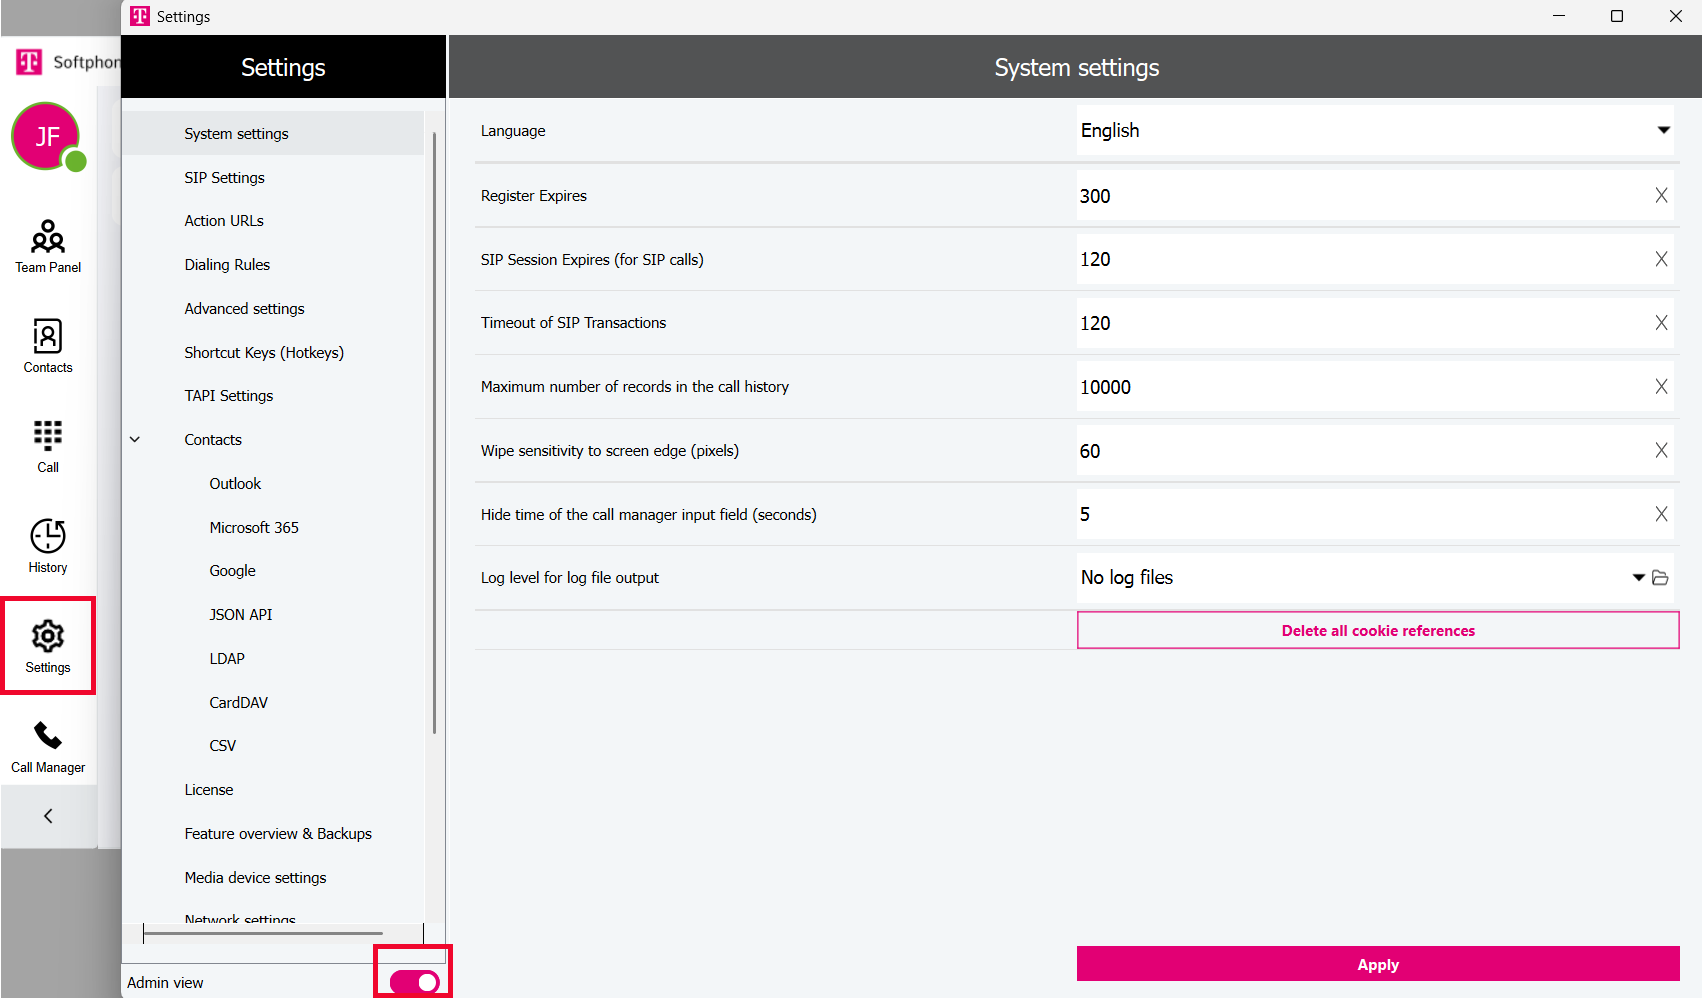
Task: Open log file folder icon
Action: tap(1661, 578)
